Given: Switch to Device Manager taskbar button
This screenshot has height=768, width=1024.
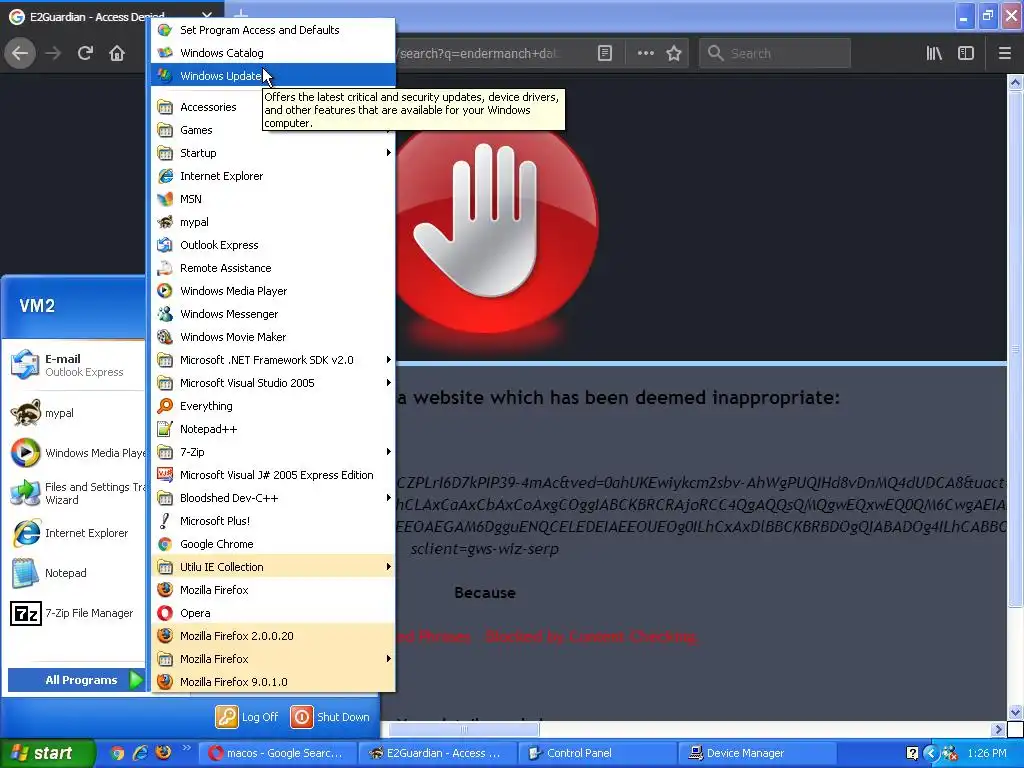Looking at the screenshot, I should (x=758, y=753).
